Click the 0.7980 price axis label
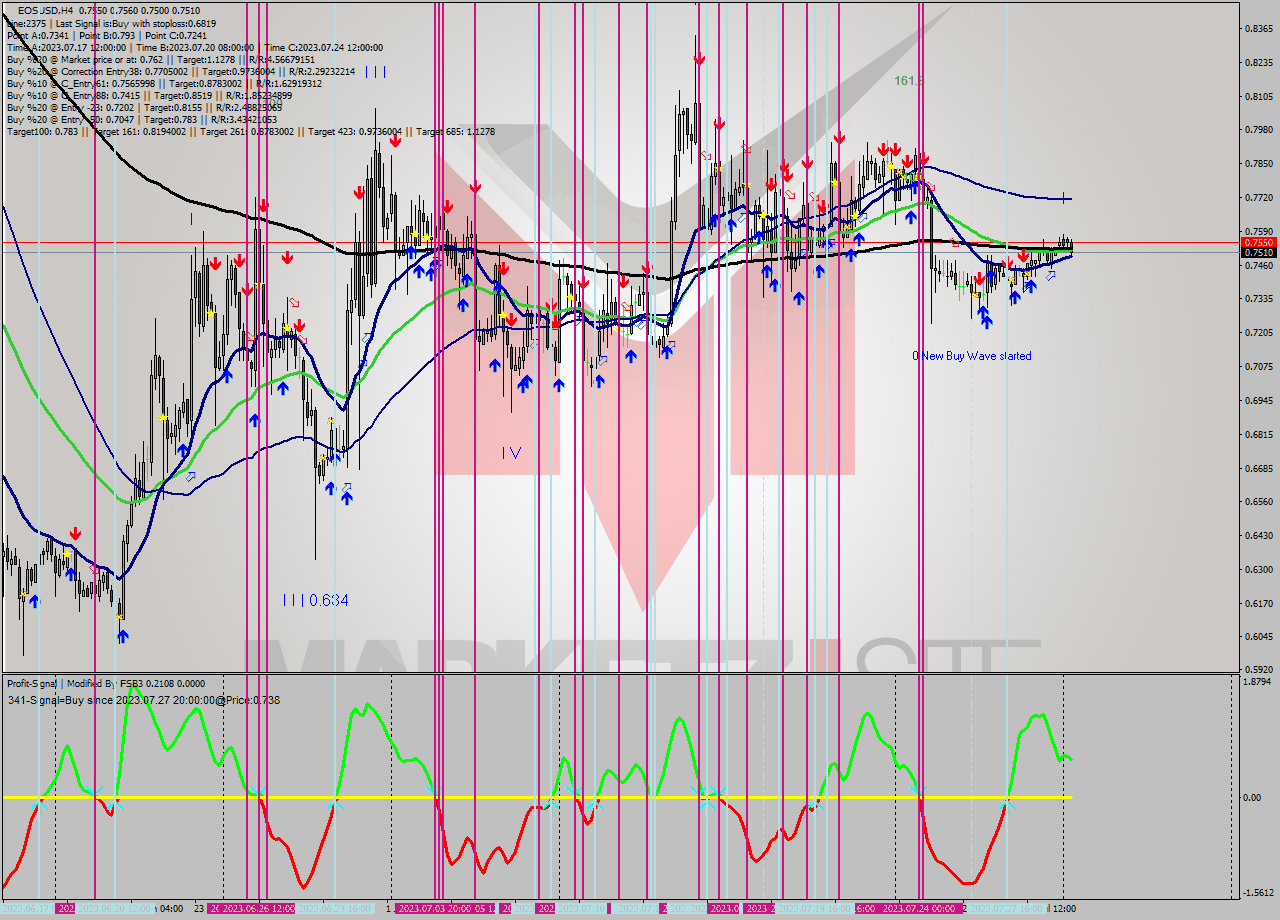The height and width of the screenshot is (920, 1280). pos(1258,130)
